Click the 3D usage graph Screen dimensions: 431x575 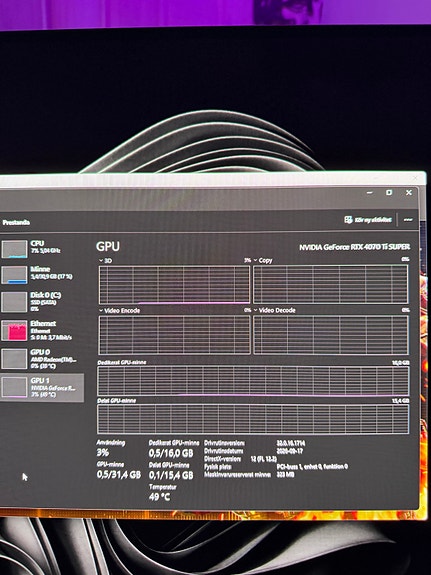[x=174, y=285]
